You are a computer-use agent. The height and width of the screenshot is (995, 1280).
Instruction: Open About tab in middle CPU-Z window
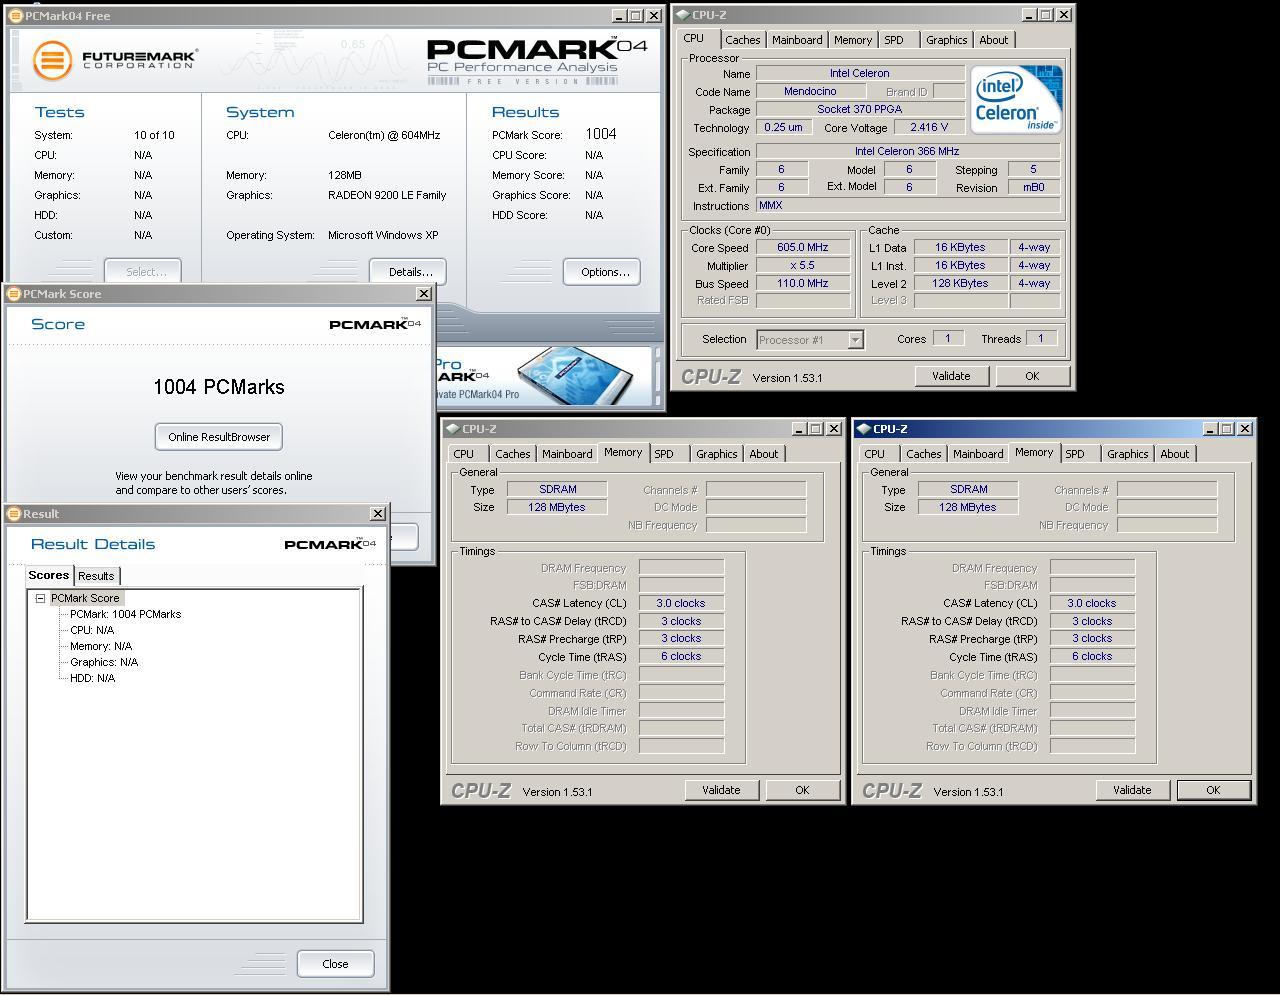(763, 454)
